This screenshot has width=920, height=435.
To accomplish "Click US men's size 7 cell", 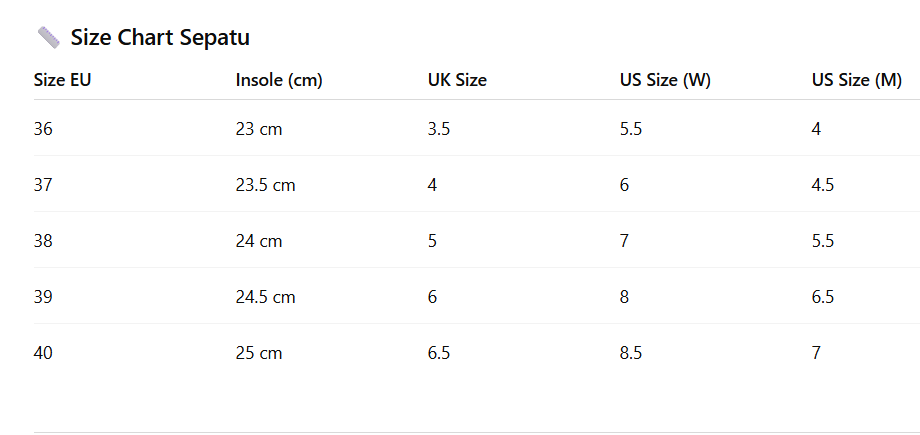I will click(817, 353).
